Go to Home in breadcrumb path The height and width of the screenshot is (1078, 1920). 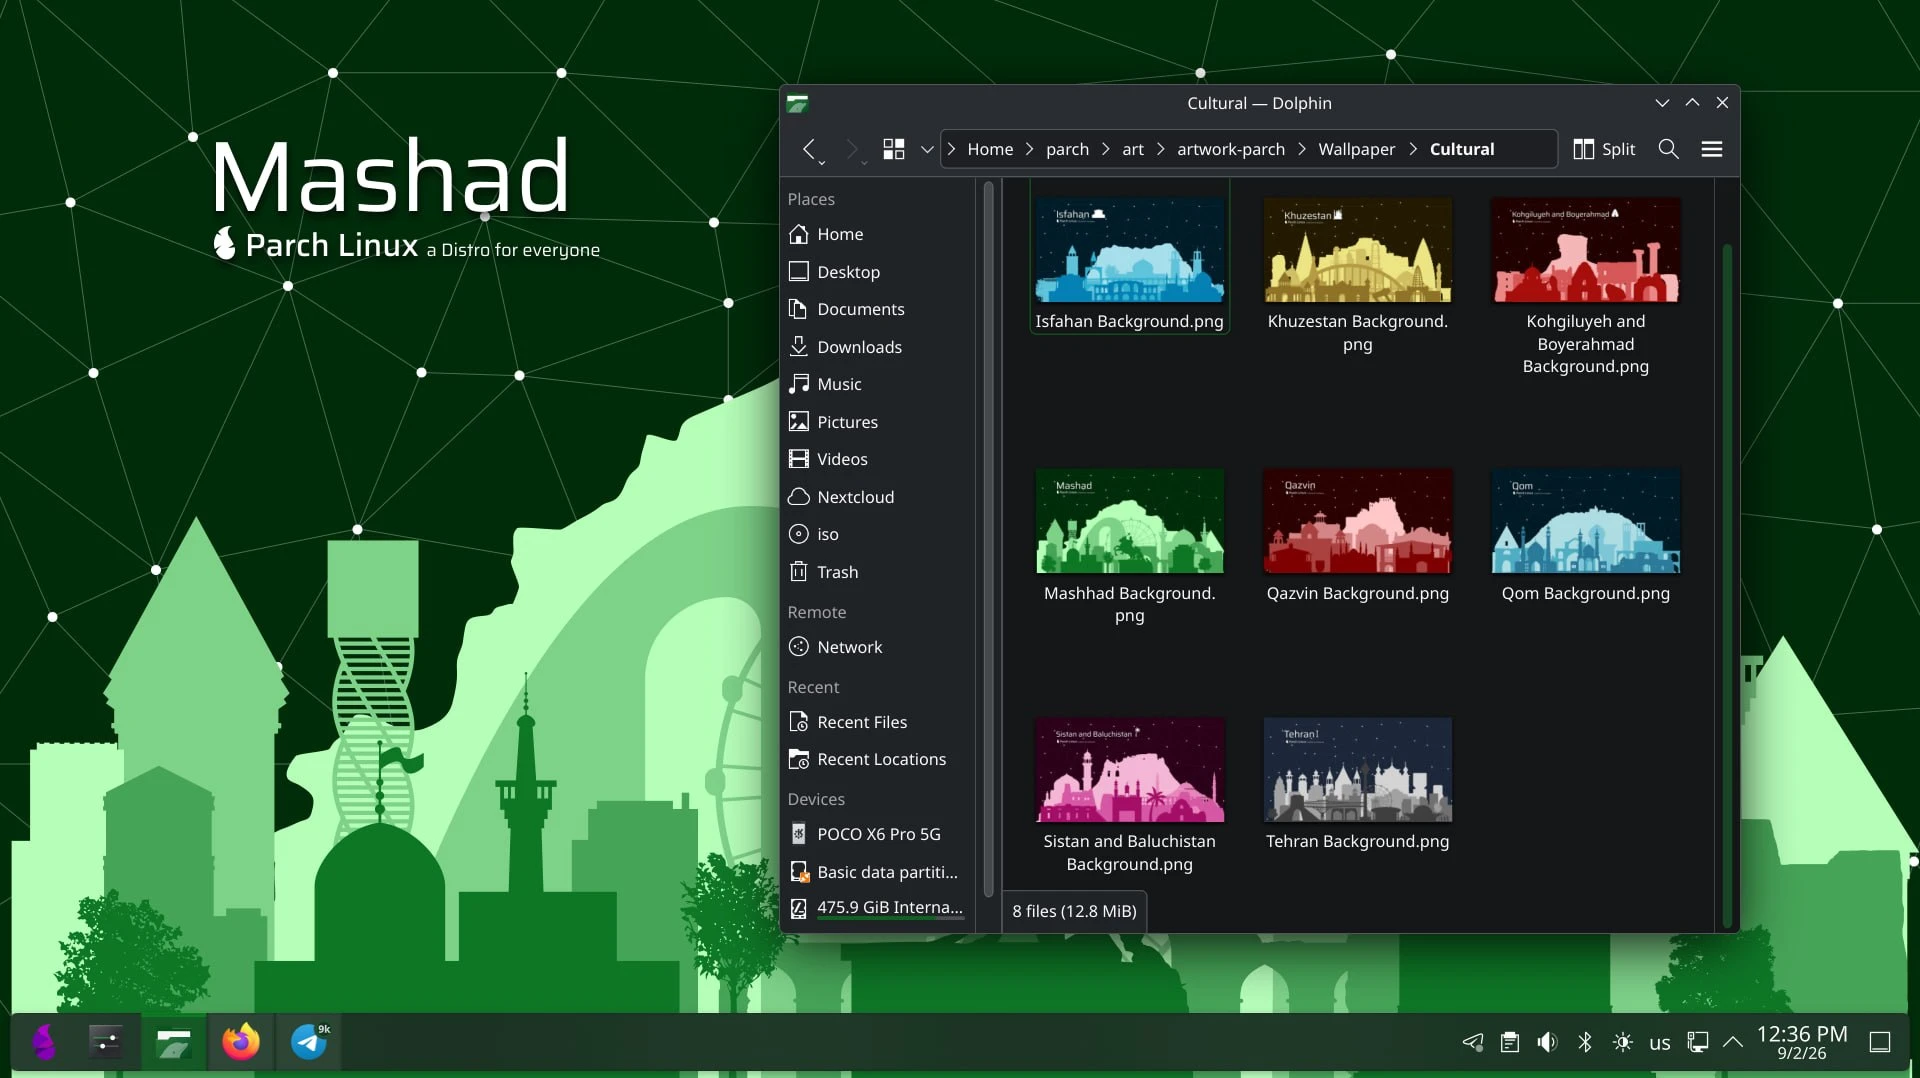point(990,149)
